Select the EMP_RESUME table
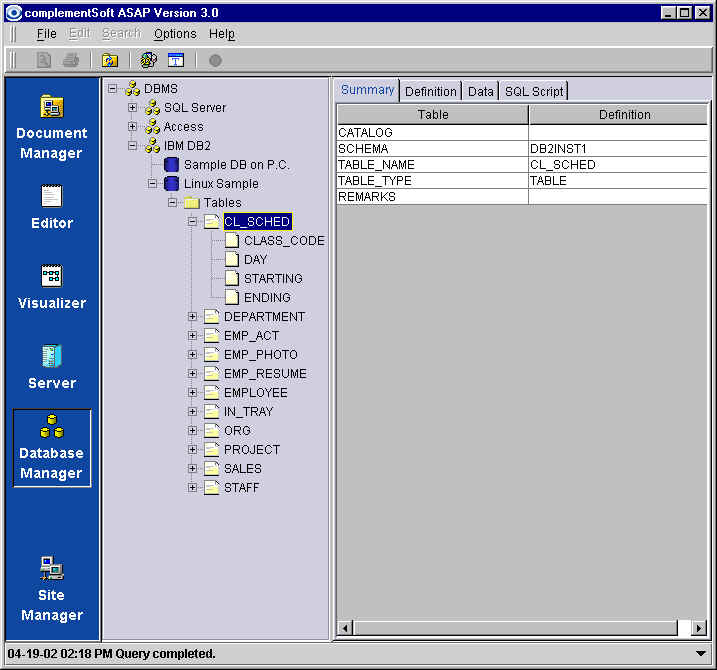Screen dimensions: 717x670 pos(265,374)
